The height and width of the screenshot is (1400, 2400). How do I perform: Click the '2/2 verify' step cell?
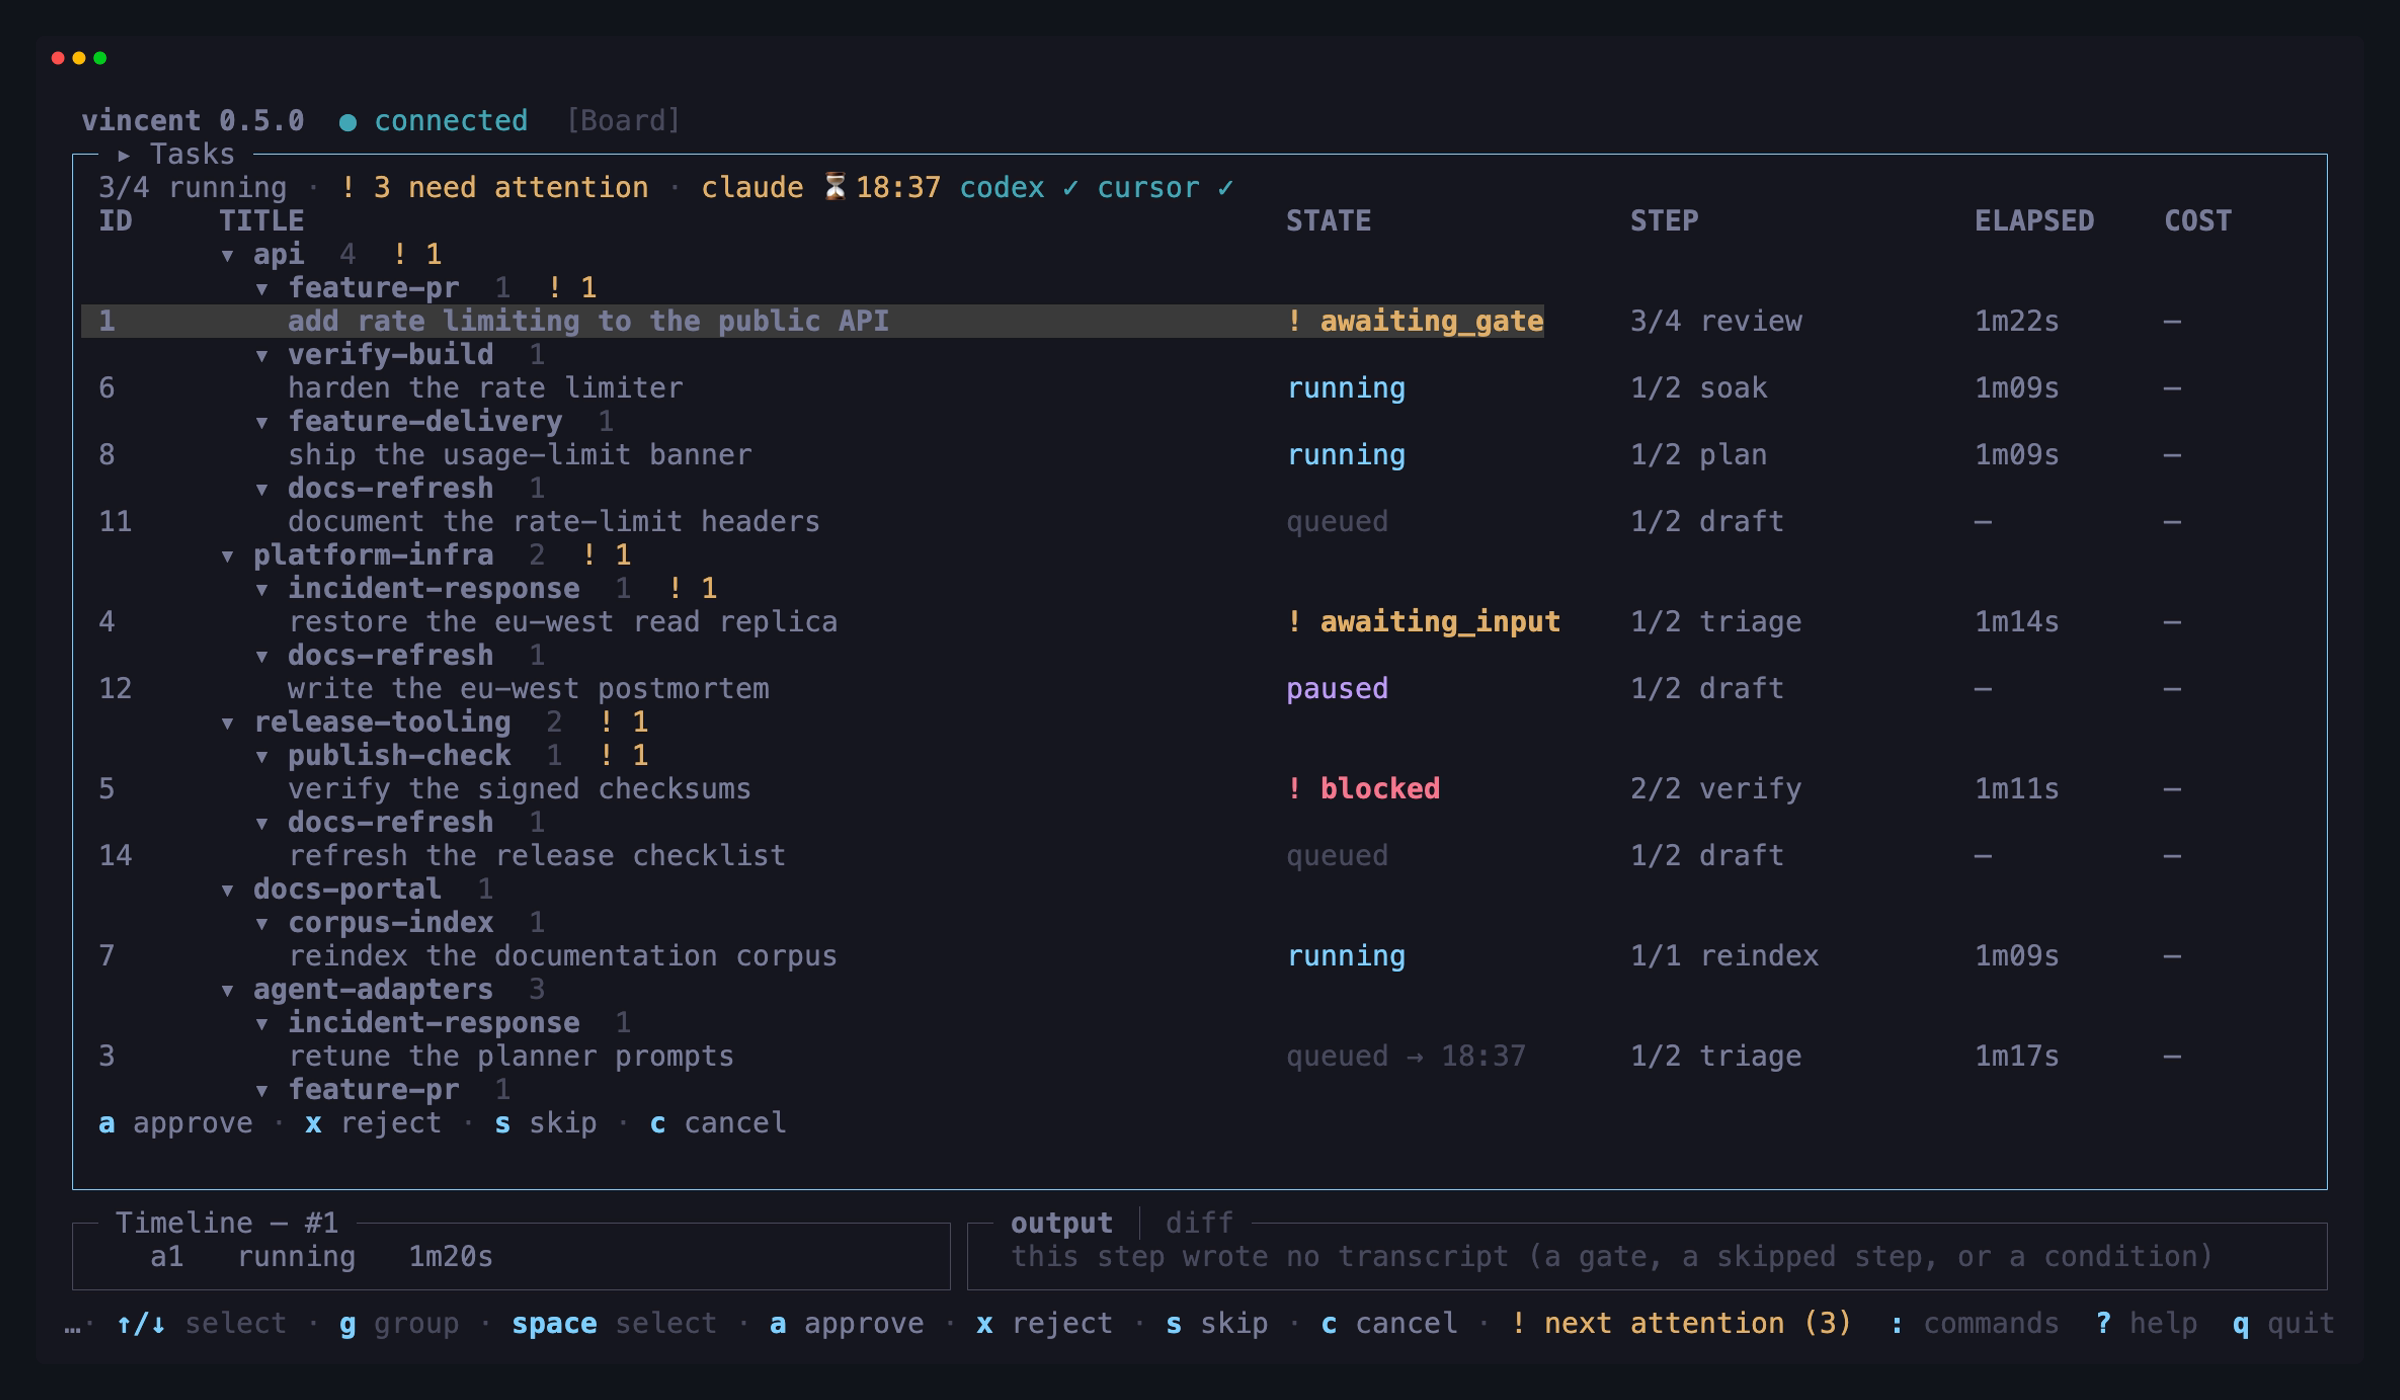[x=1716, y=789]
